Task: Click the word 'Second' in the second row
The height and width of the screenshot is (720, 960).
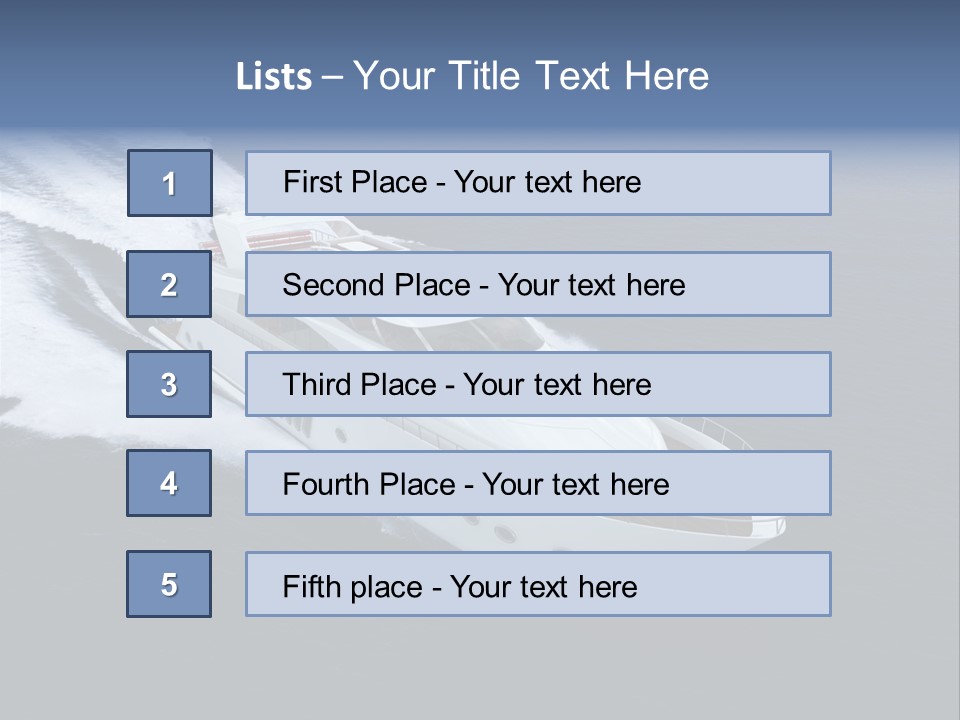Action: [334, 285]
